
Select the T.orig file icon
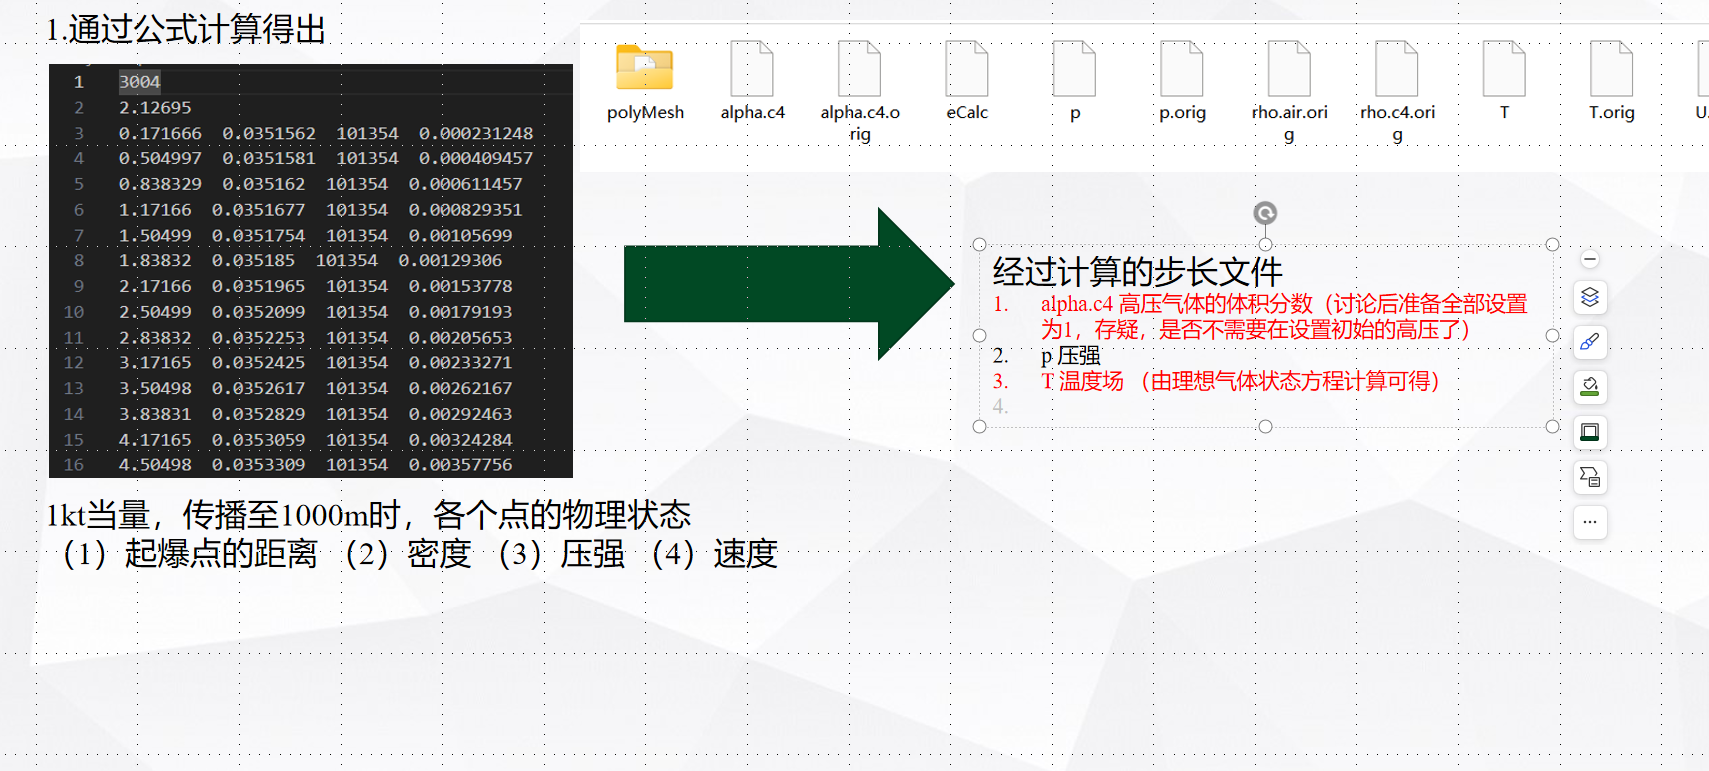click(1612, 68)
